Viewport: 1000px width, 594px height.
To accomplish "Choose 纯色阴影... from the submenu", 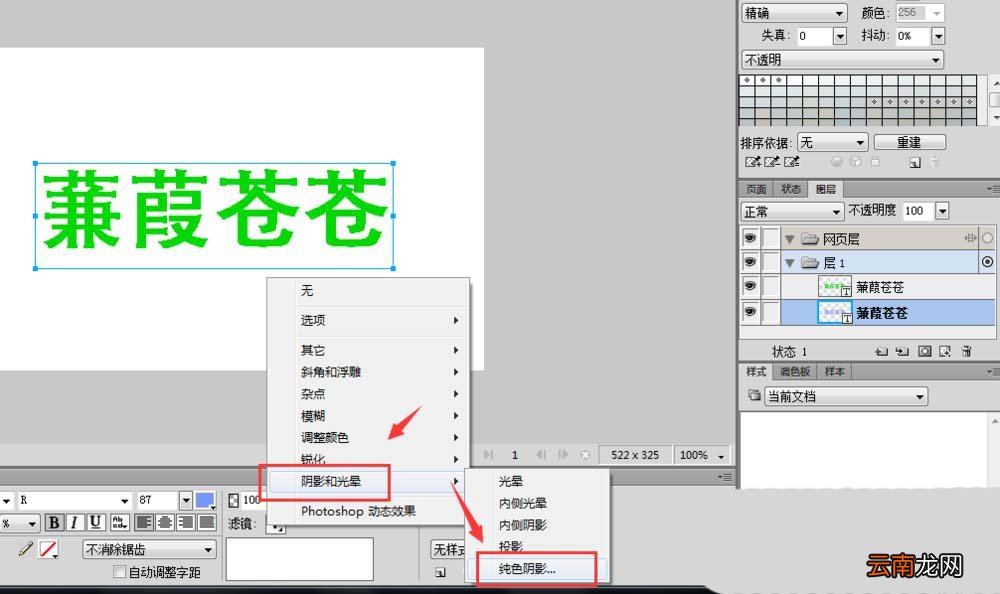I will [538, 568].
